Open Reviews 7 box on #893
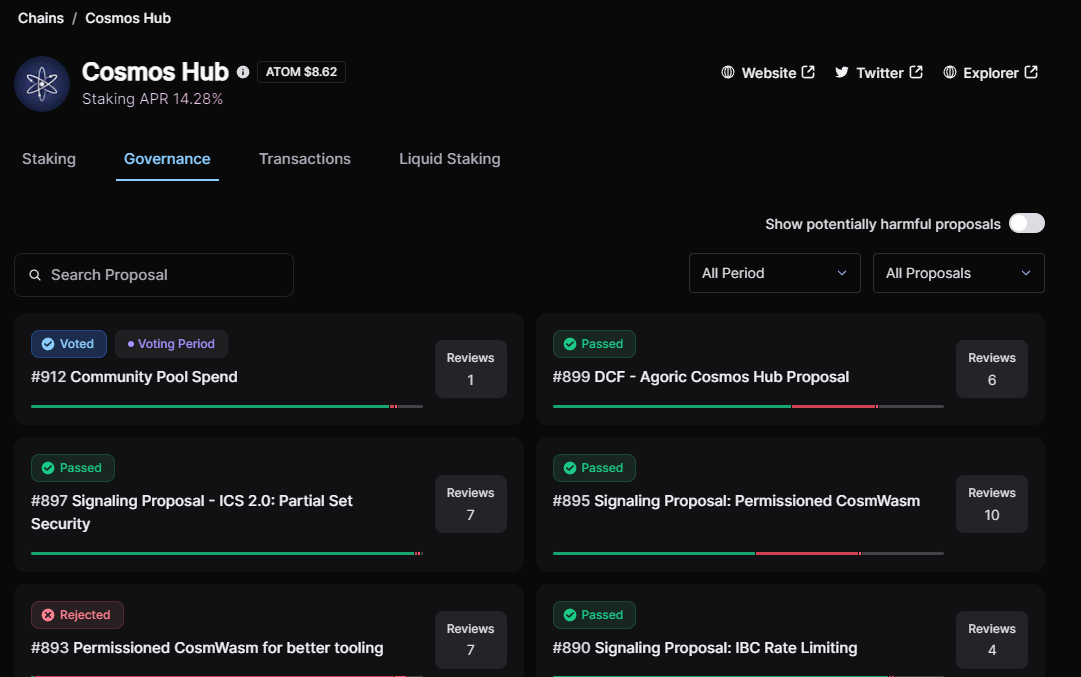1081x677 pixels. click(x=471, y=640)
